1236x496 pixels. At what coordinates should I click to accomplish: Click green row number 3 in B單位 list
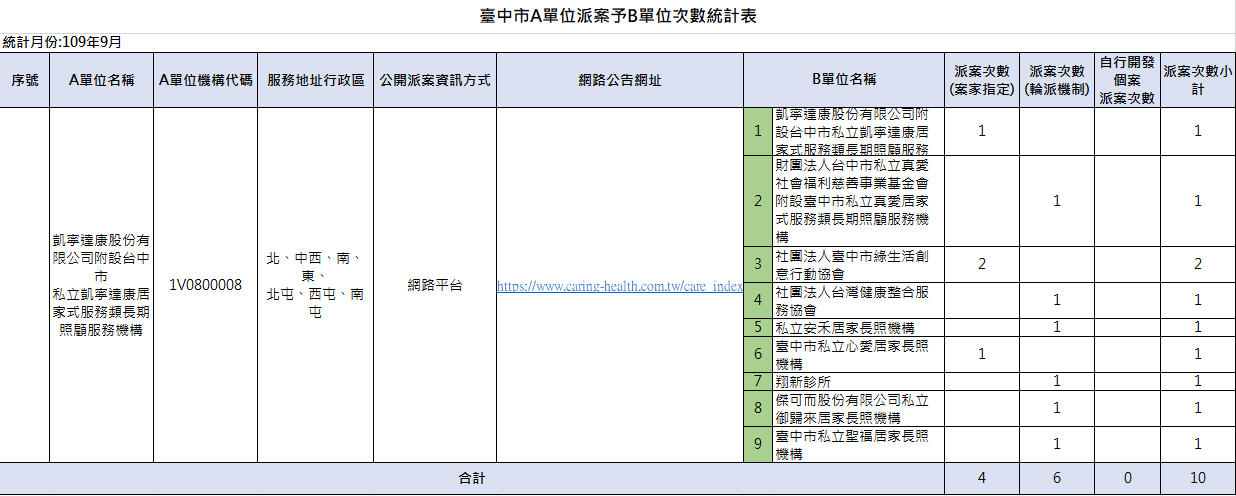point(758,264)
